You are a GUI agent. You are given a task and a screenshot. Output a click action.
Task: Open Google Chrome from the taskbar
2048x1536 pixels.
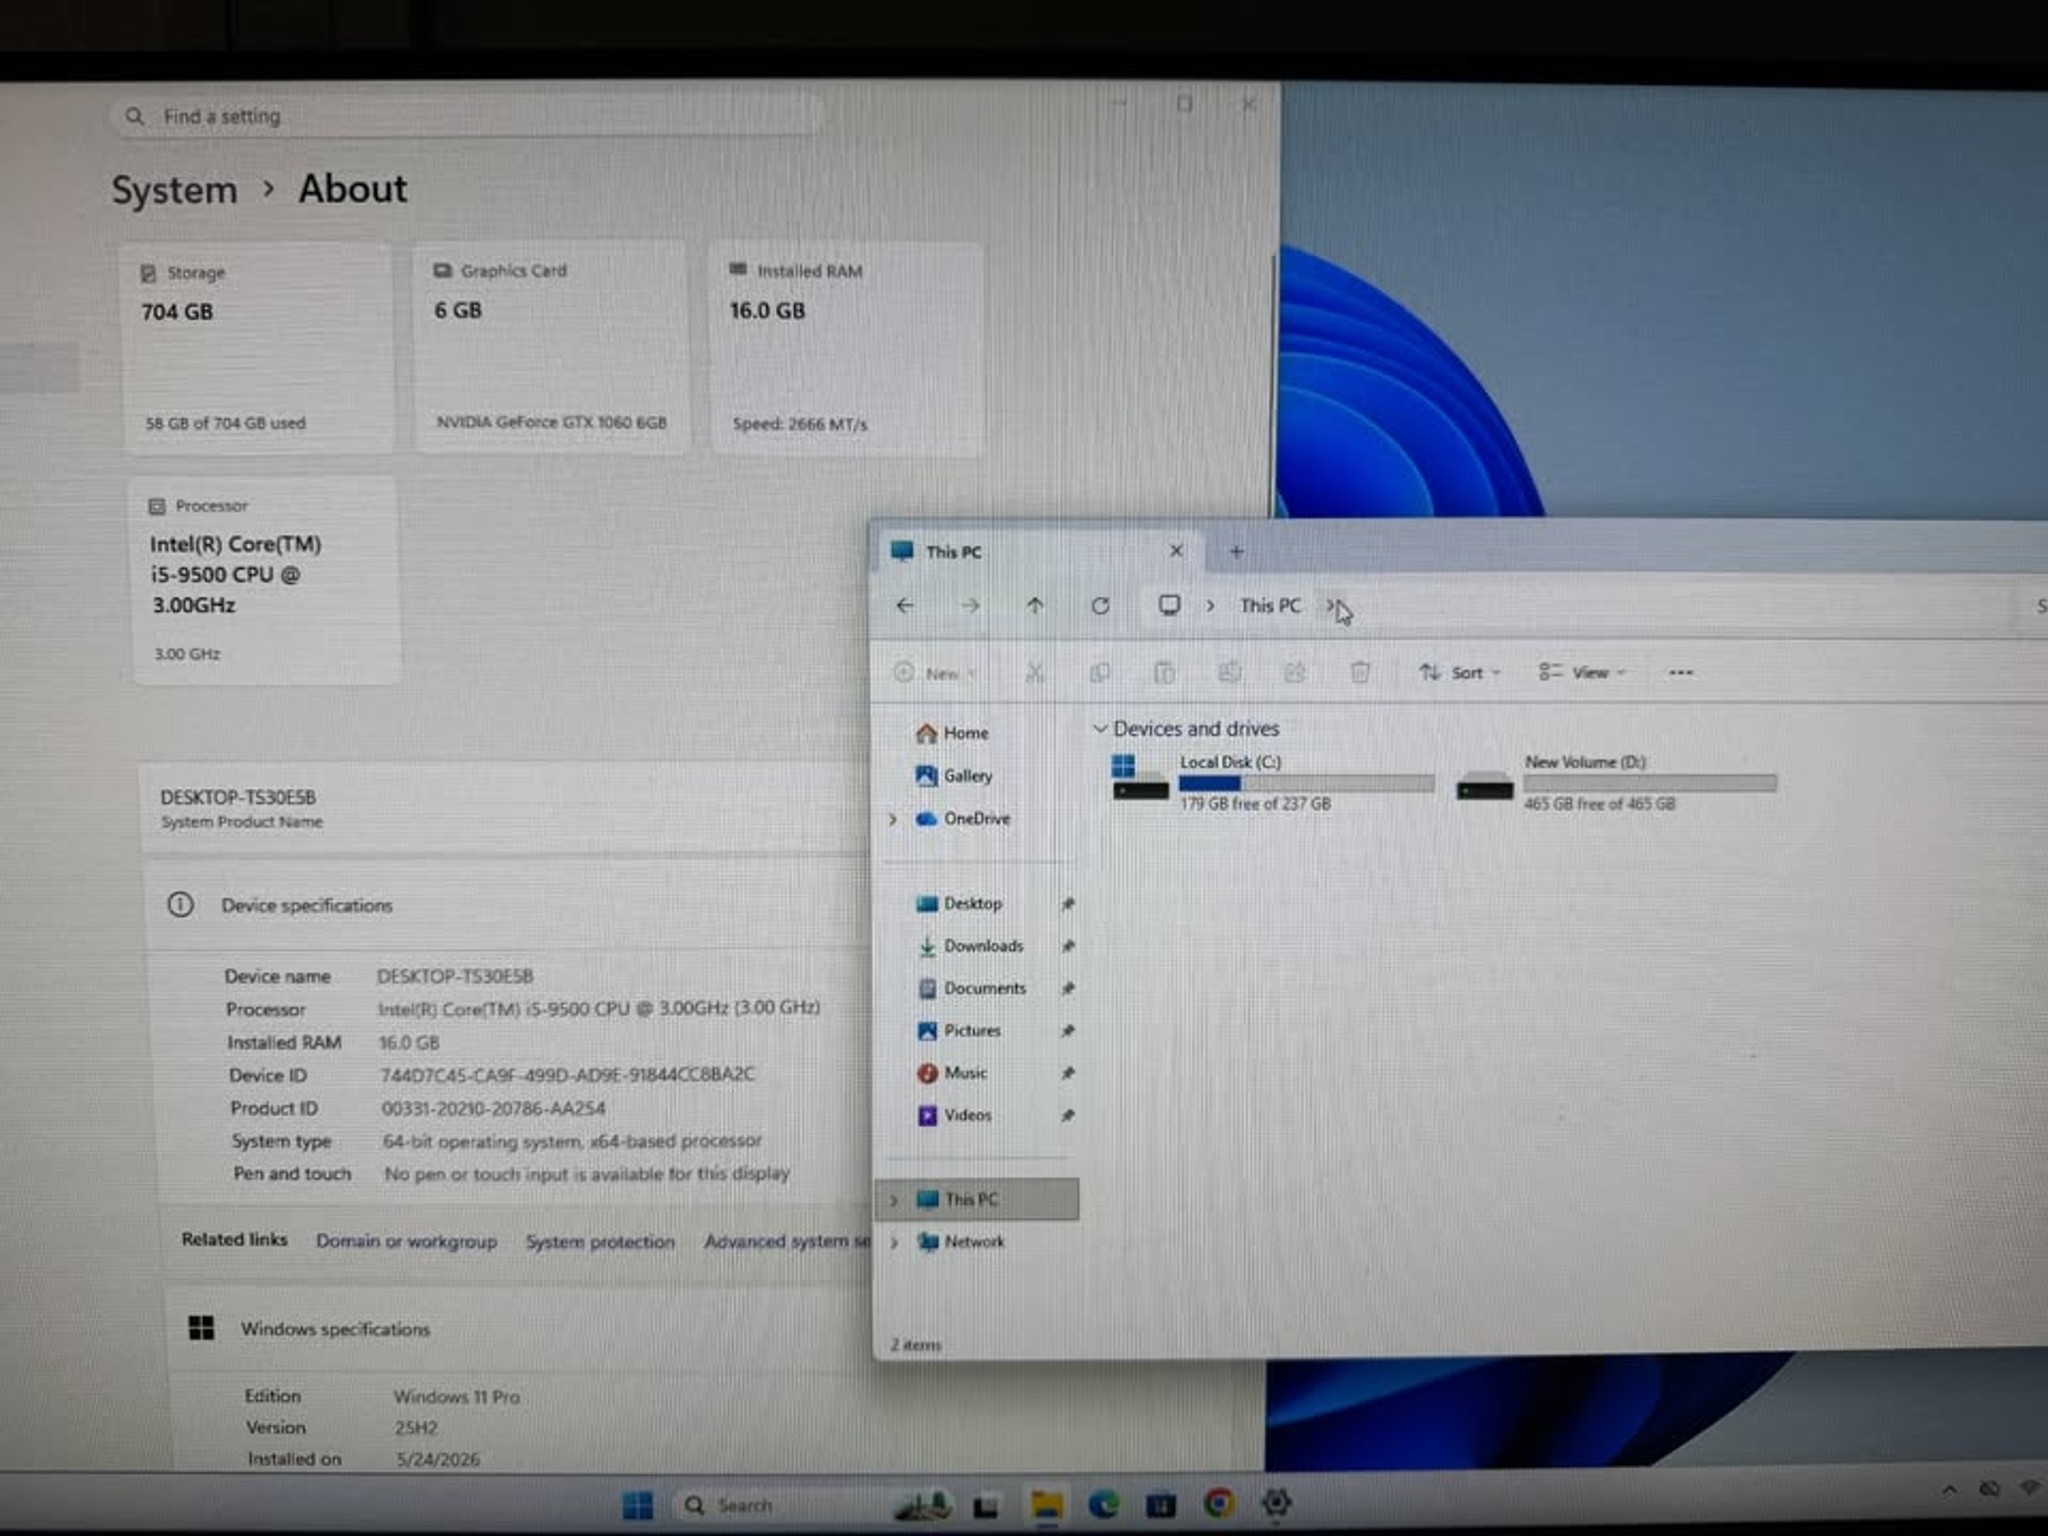[x=1219, y=1503]
